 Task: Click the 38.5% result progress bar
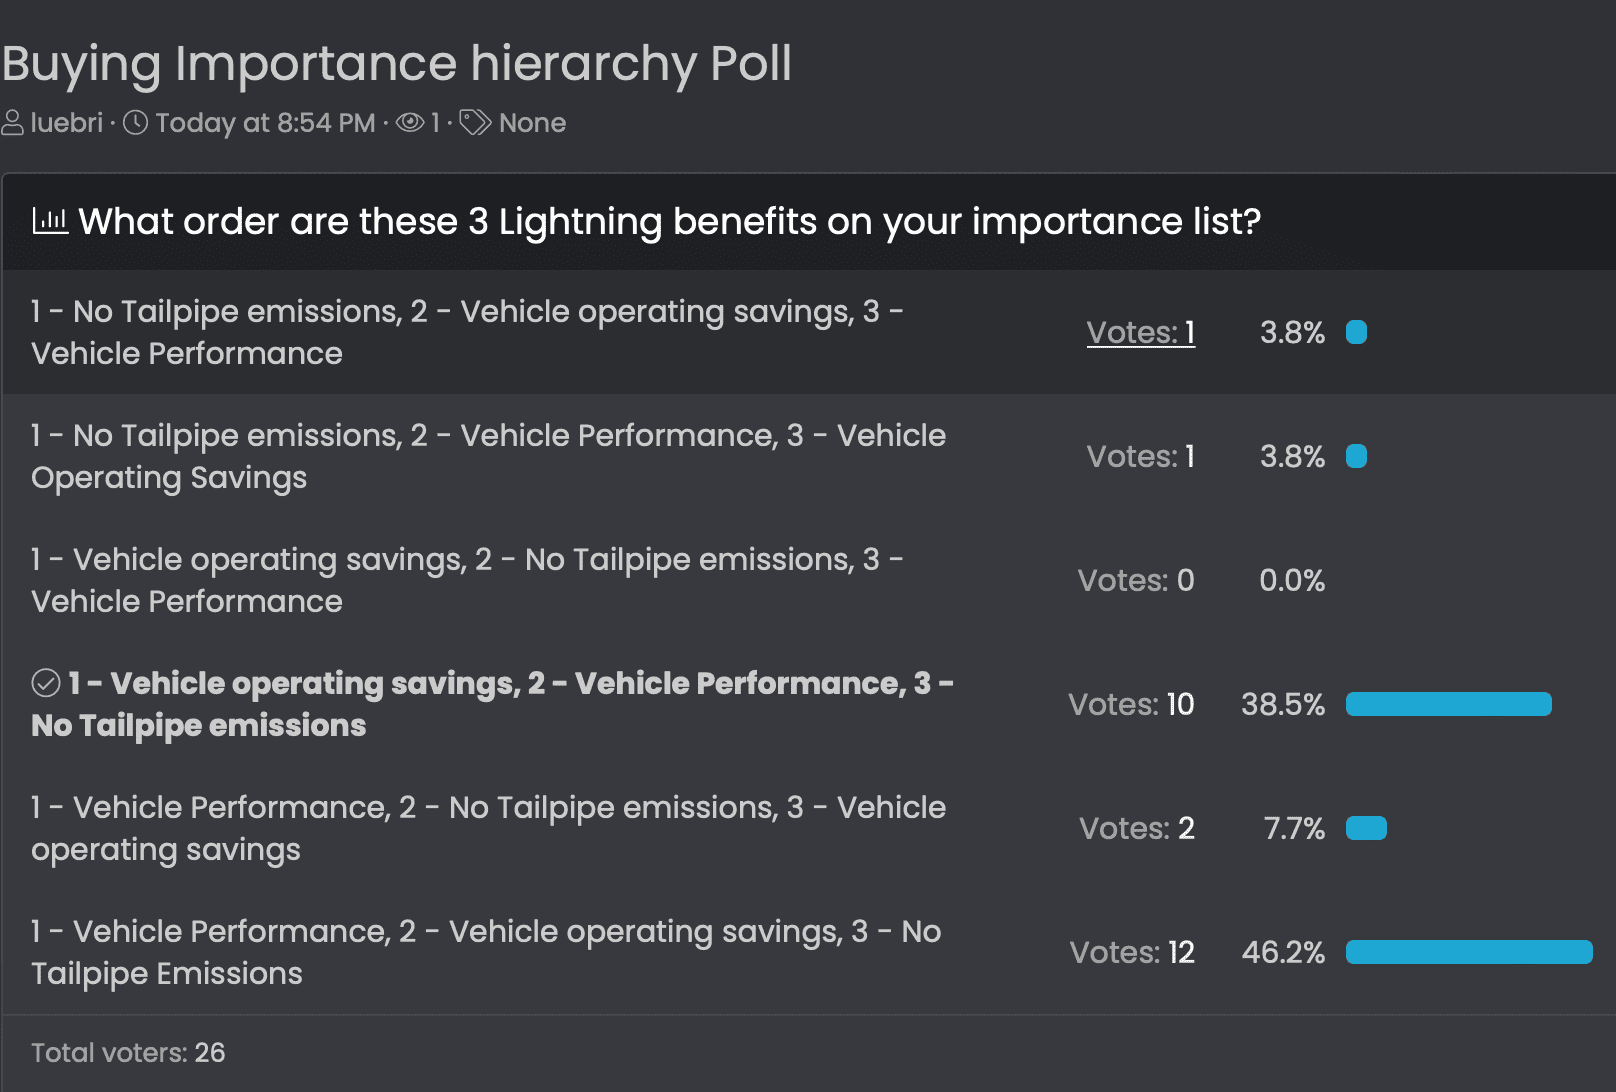pyautogui.click(x=1448, y=704)
